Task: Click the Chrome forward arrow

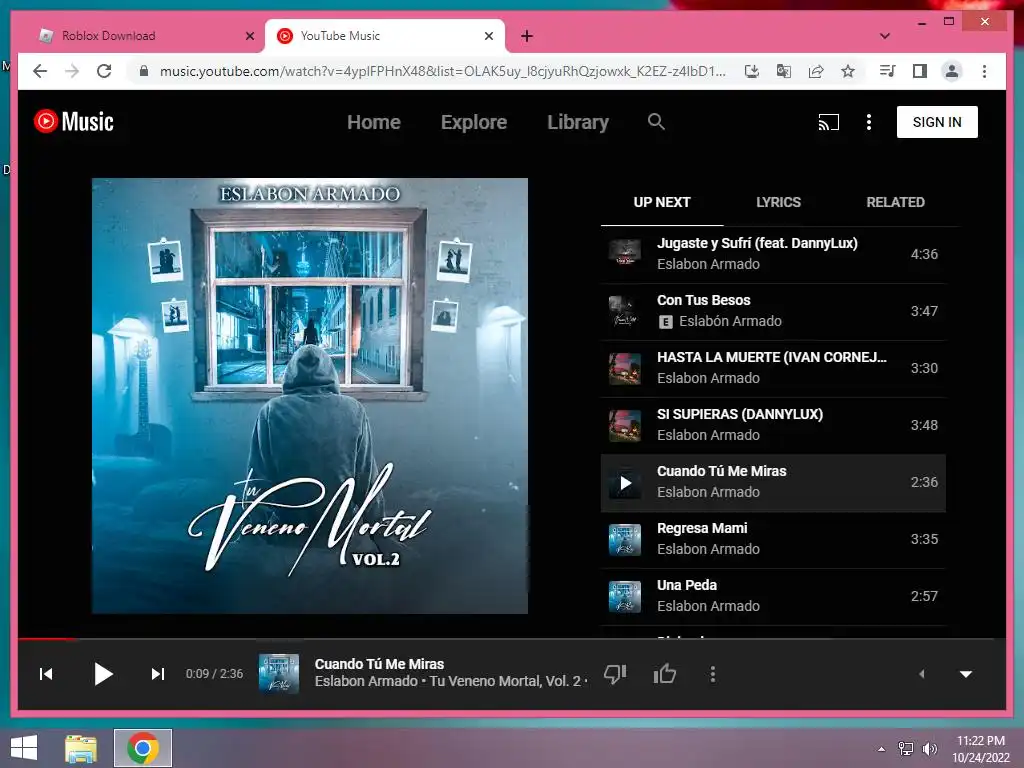Action: coord(72,71)
